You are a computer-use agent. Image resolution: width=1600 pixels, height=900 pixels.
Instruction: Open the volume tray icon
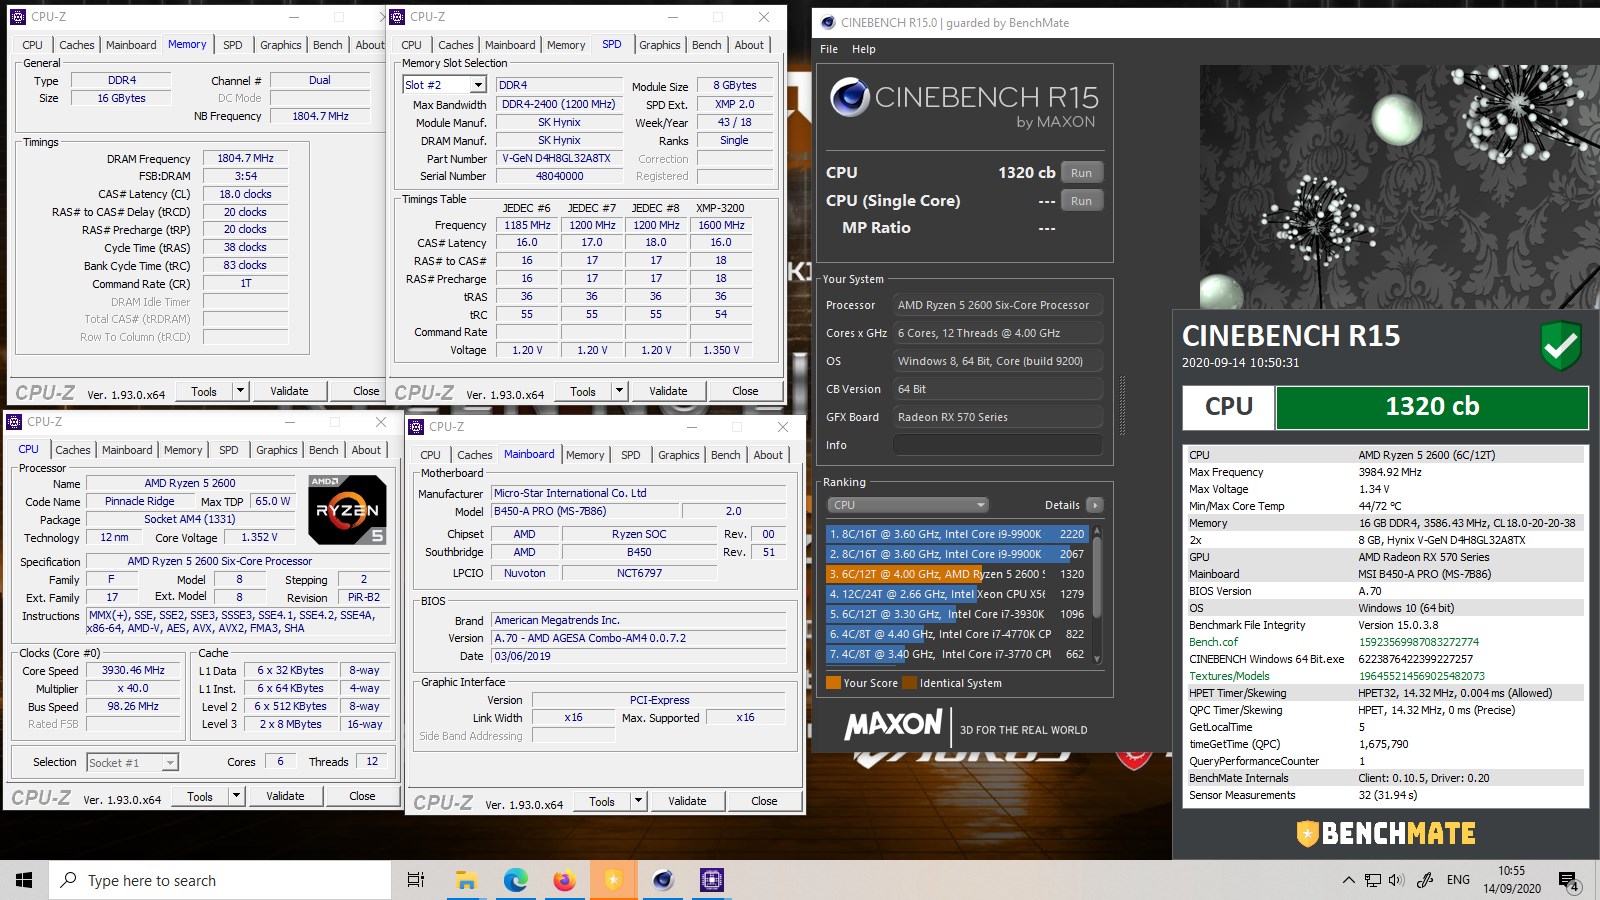click(1396, 880)
